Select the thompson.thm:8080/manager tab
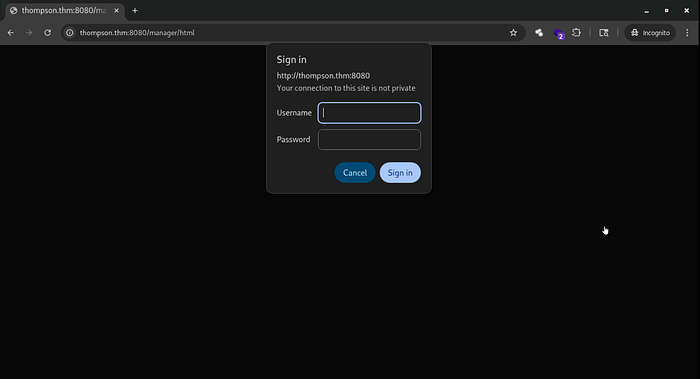The width and height of the screenshot is (700, 379). point(63,10)
